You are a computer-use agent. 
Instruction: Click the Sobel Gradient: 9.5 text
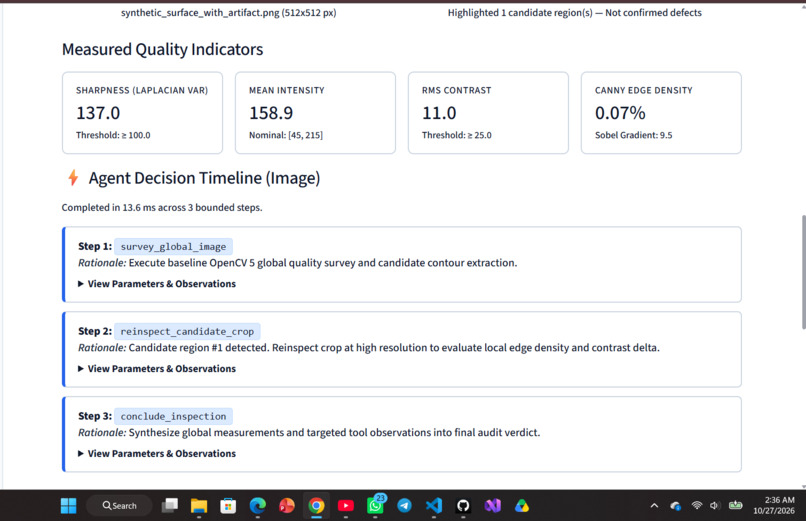point(633,135)
